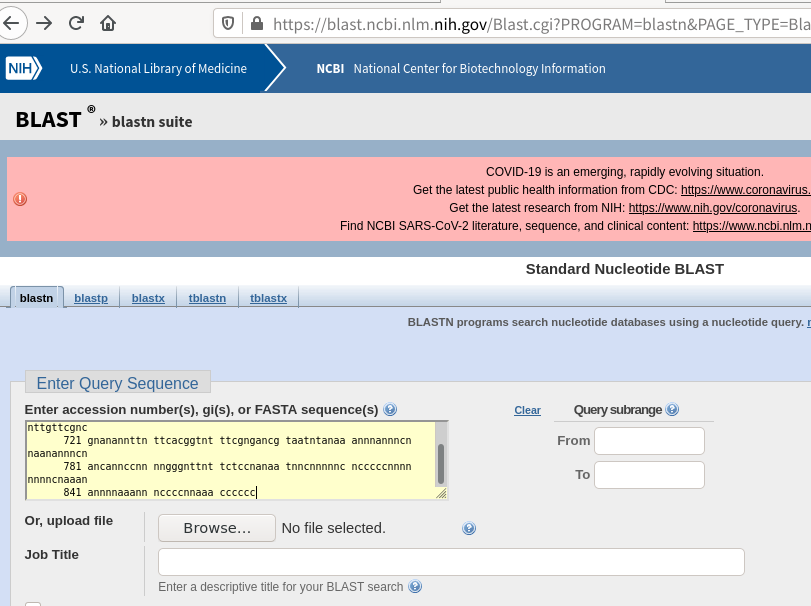
Task: Open U.S. National Library of Medicine link
Action: [x=158, y=68]
